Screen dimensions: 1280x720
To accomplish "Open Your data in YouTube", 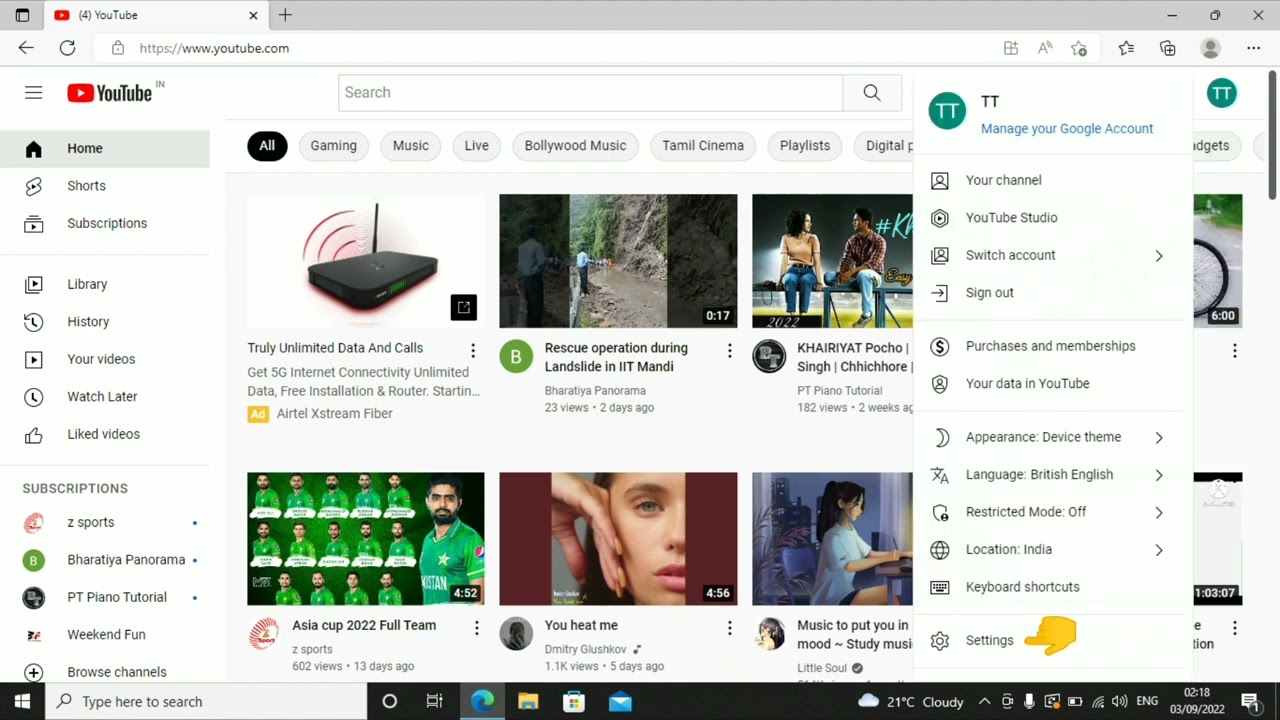I will coord(1048,384).
